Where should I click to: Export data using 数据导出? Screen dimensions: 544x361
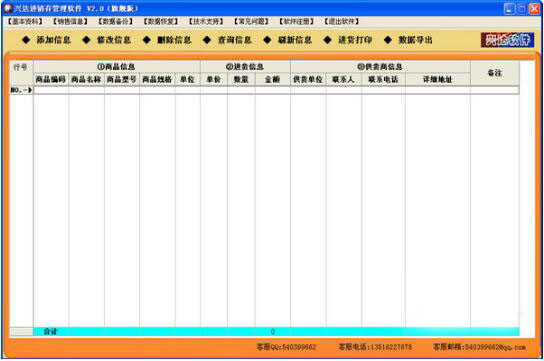pyautogui.click(x=408, y=40)
